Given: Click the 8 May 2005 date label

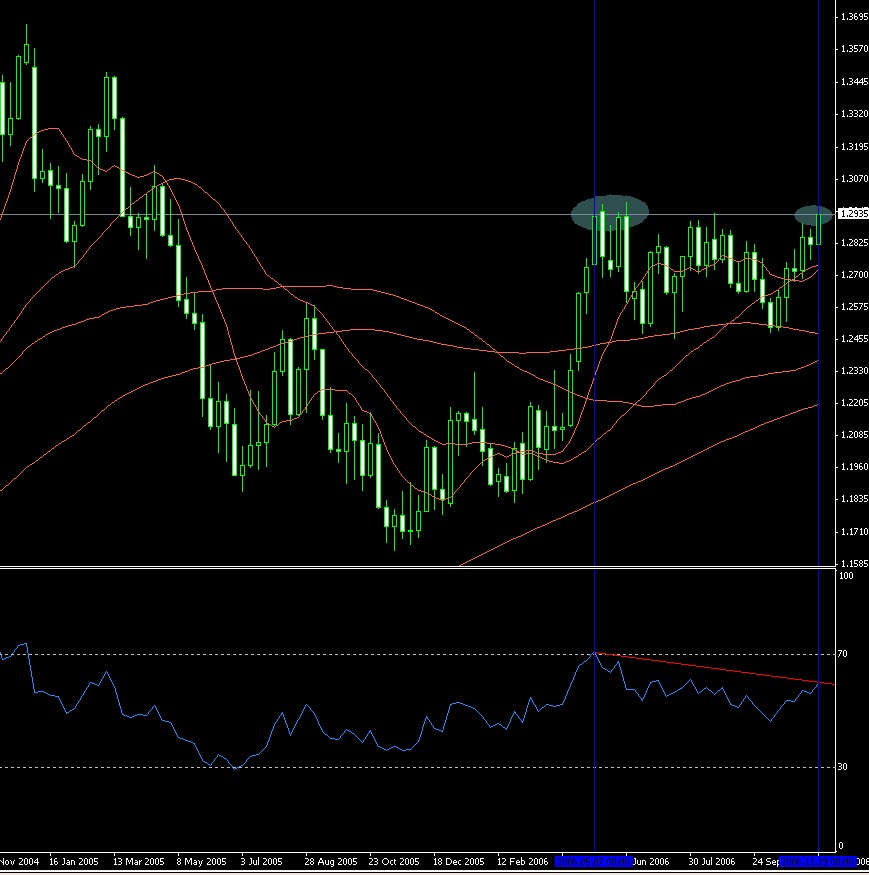Looking at the screenshot, I should tap(201, 862).
